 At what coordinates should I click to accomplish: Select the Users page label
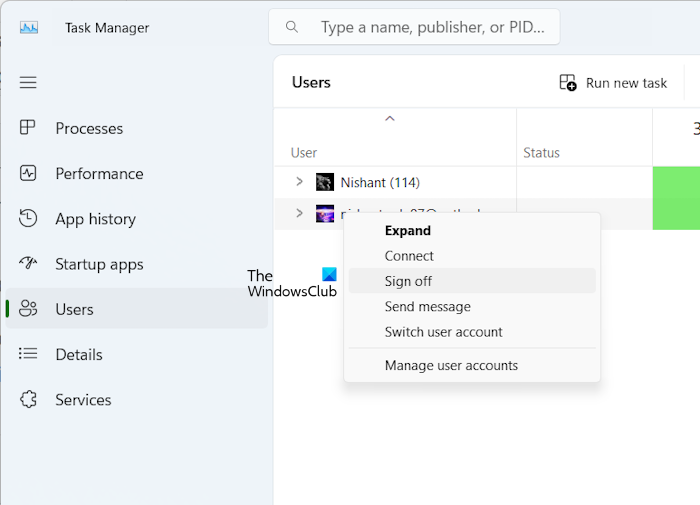(x=74, y=309)
